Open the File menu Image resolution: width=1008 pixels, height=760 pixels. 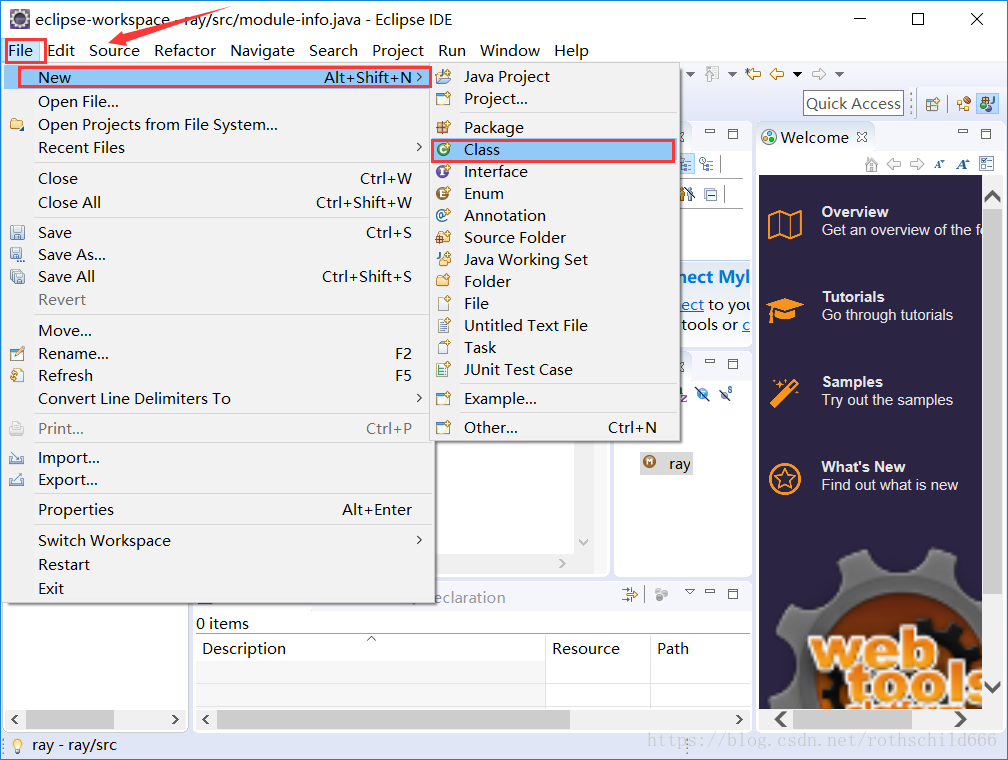point(21,50)
